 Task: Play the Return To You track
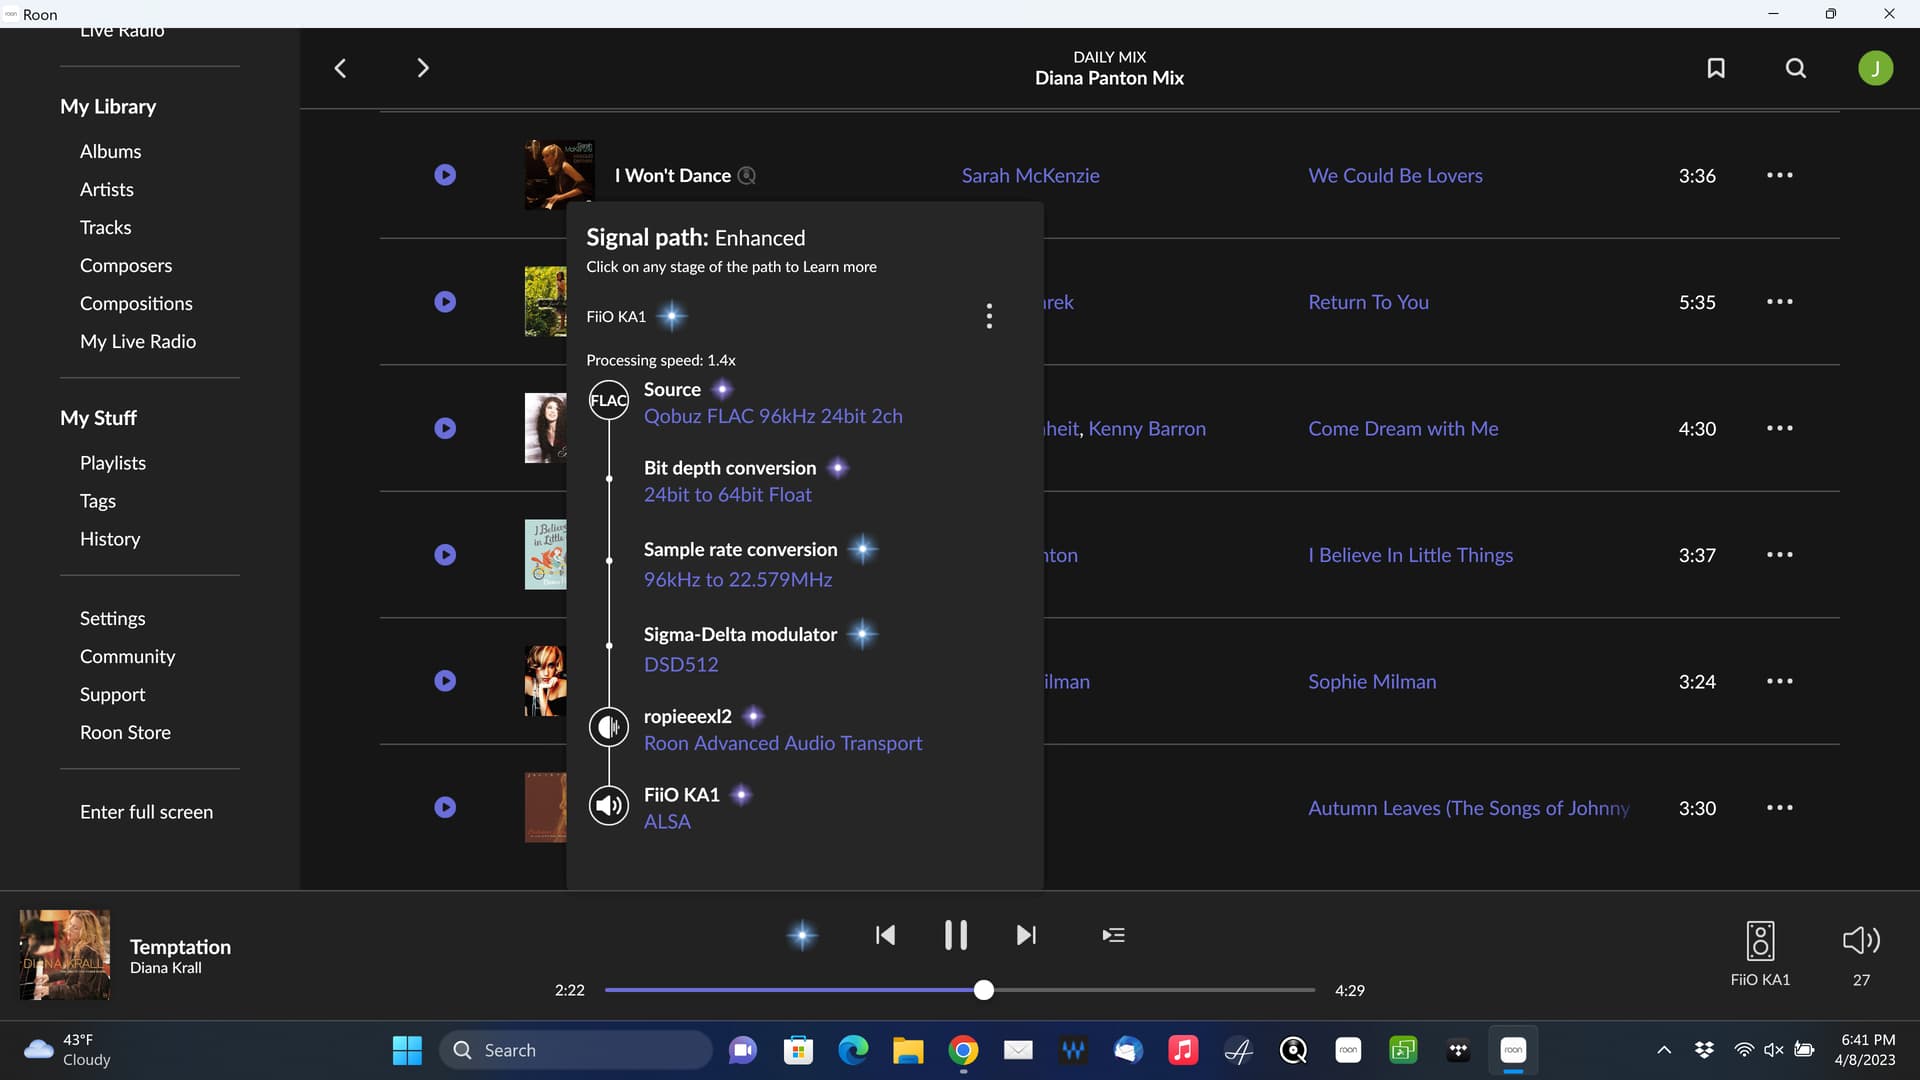[445, 302]
